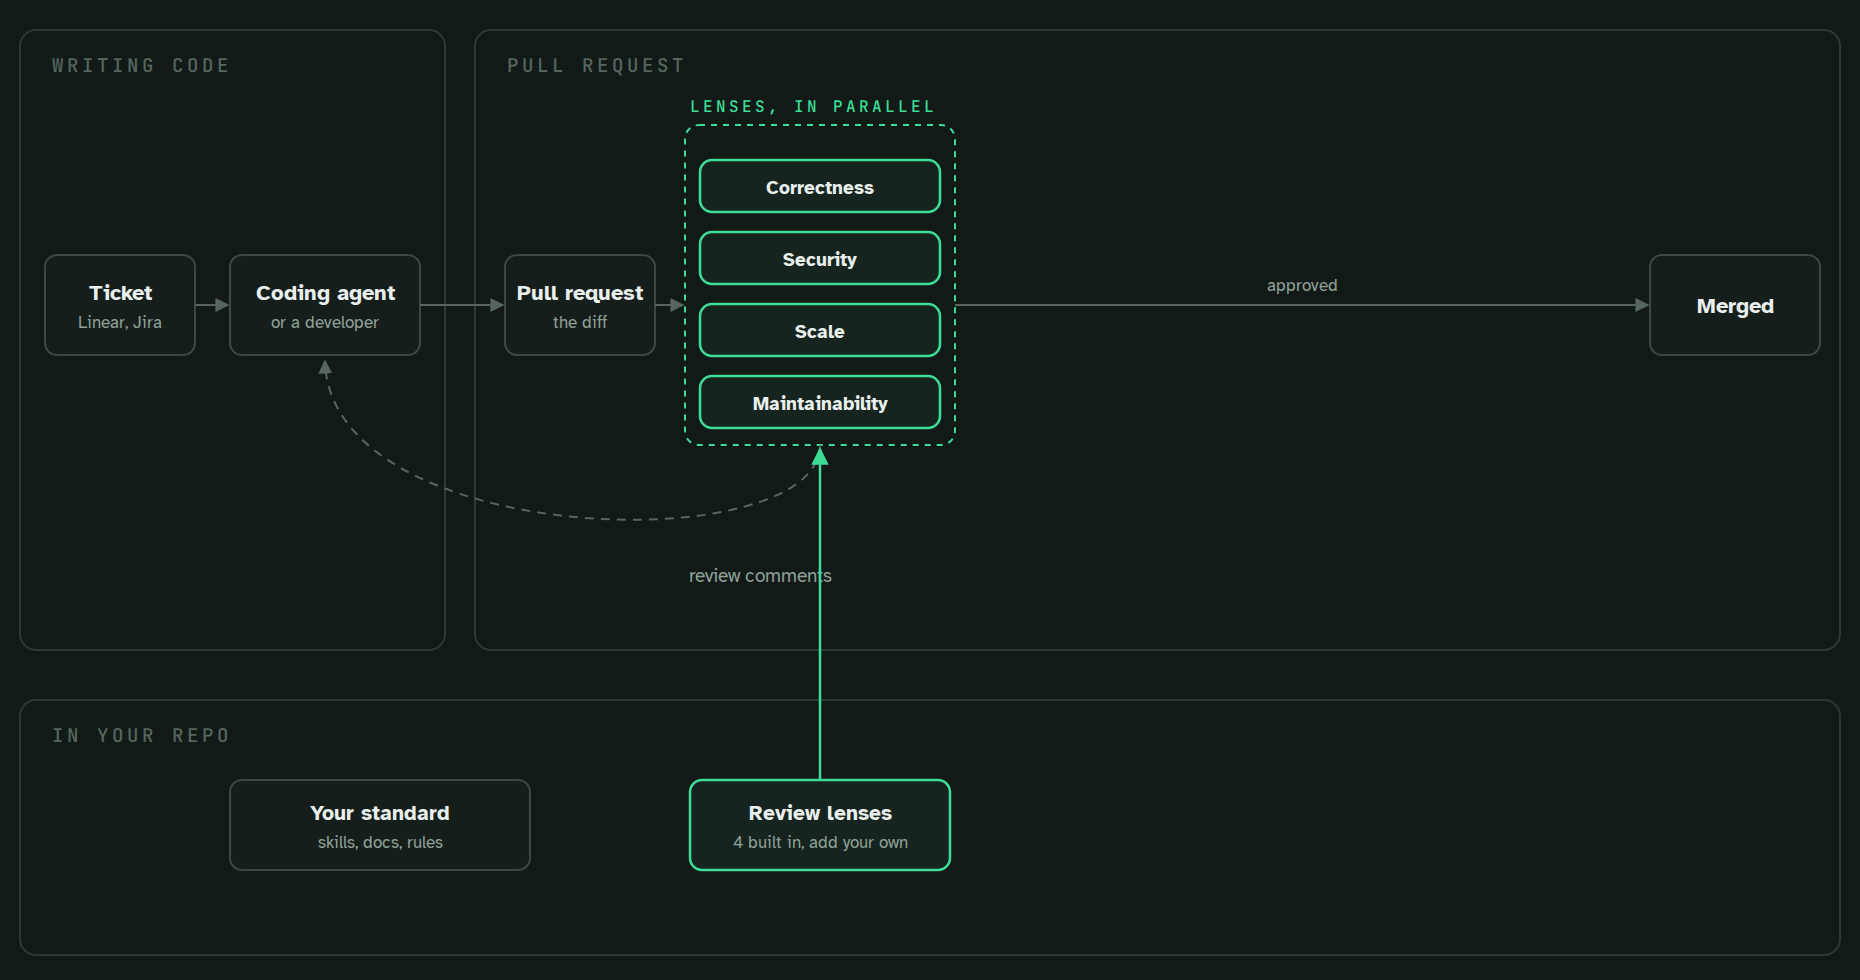Click the uppercase "PULL REQUEST" section heading
The image size is (1860, 980).
point(596,66)
